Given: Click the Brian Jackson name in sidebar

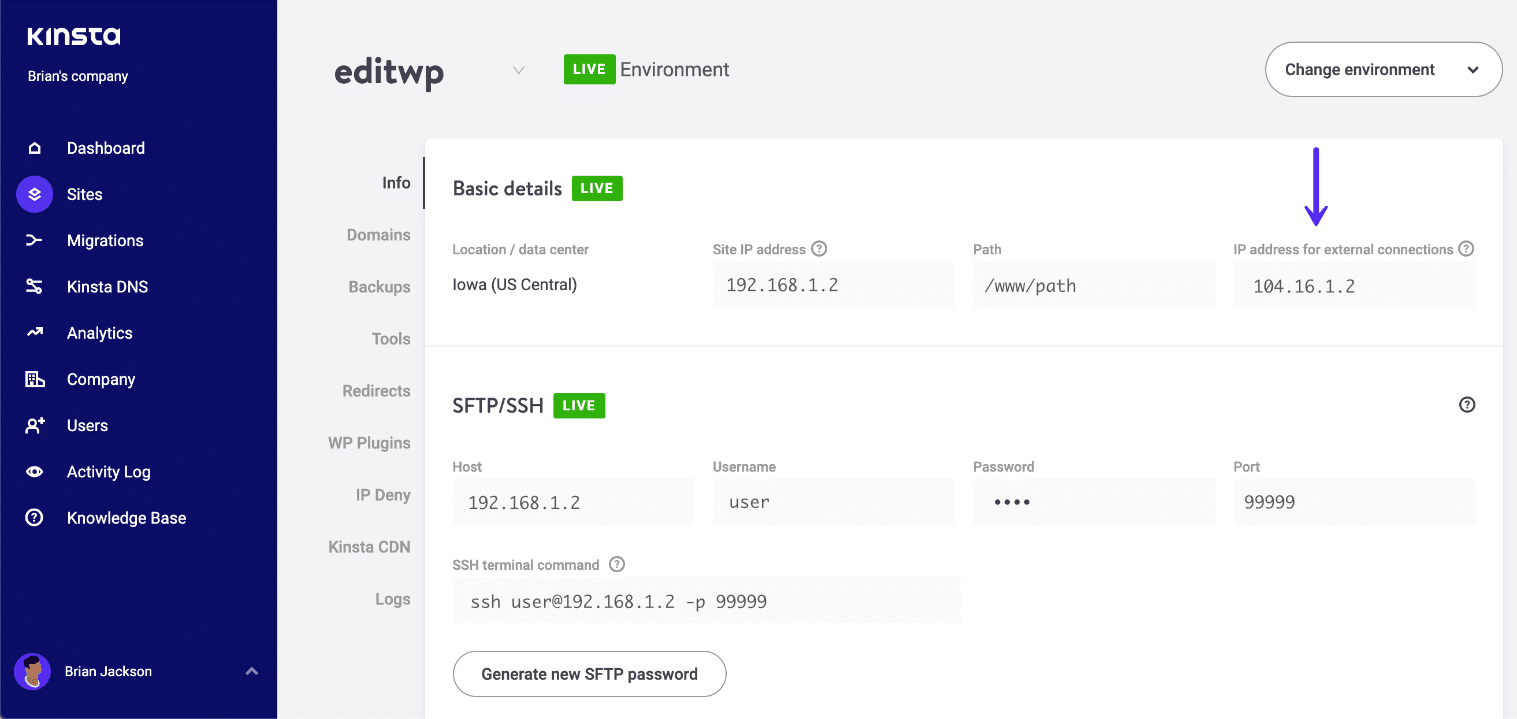Looking at the screenshot, I should pyautogui.click(x=108, y=671).
